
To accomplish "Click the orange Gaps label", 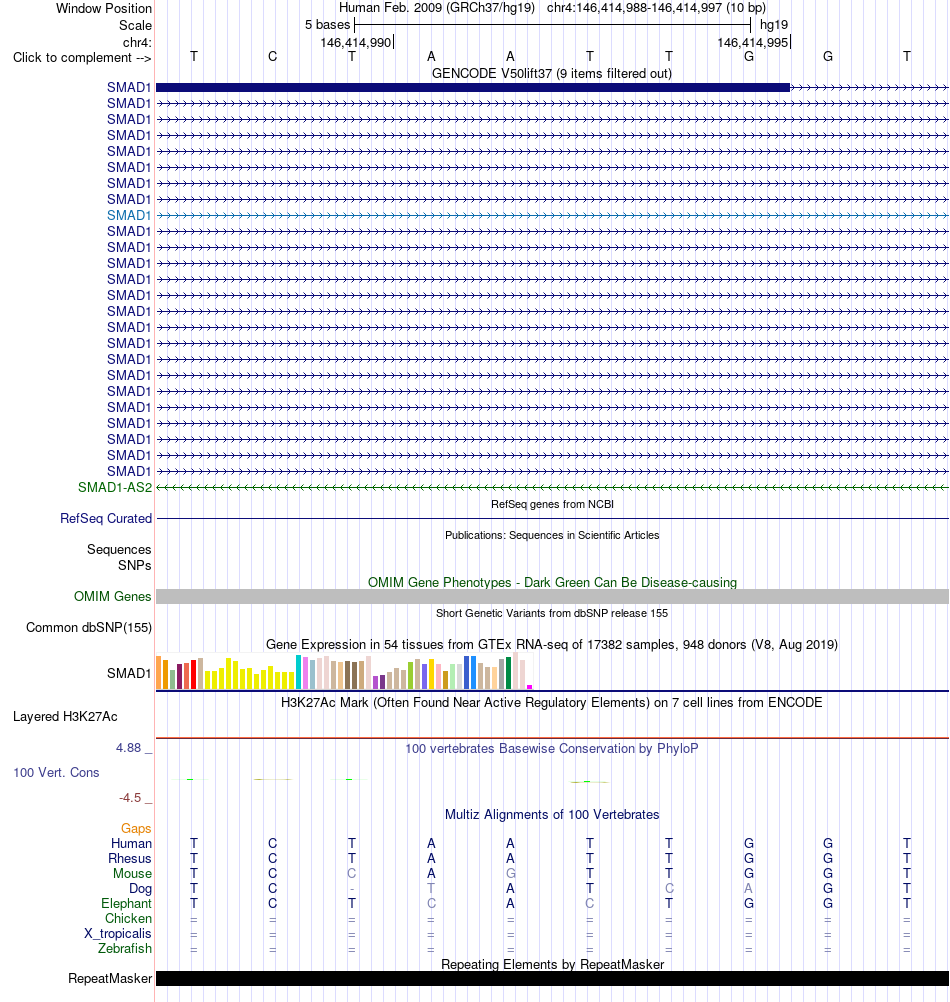I will pyautogui.click(x=136, y=828).
